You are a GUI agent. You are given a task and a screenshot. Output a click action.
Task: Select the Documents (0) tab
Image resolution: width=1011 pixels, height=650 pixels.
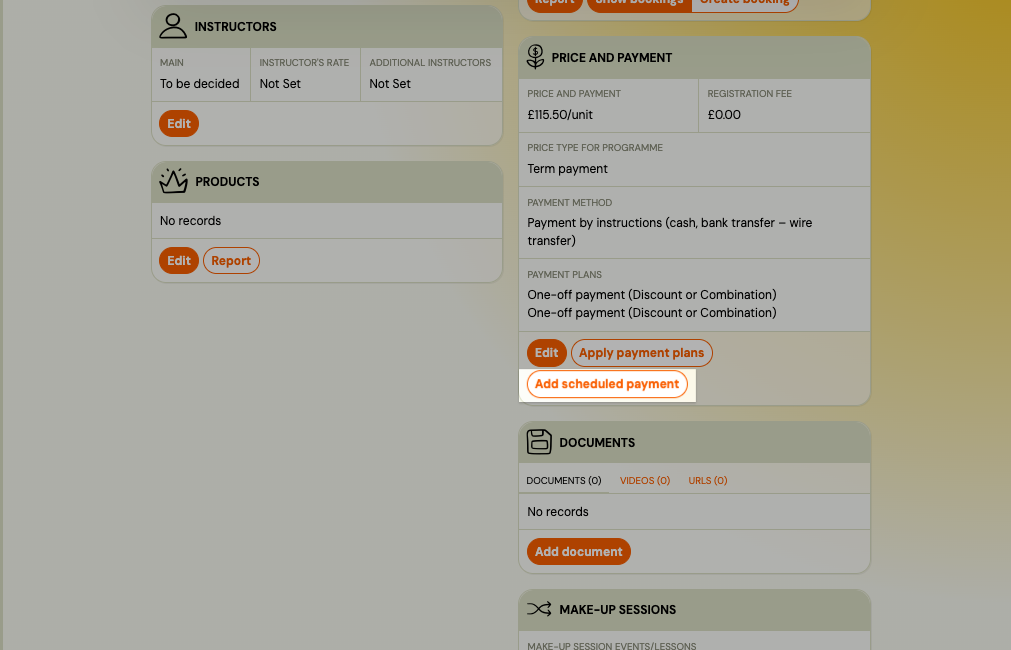click(x=563, y=481)
